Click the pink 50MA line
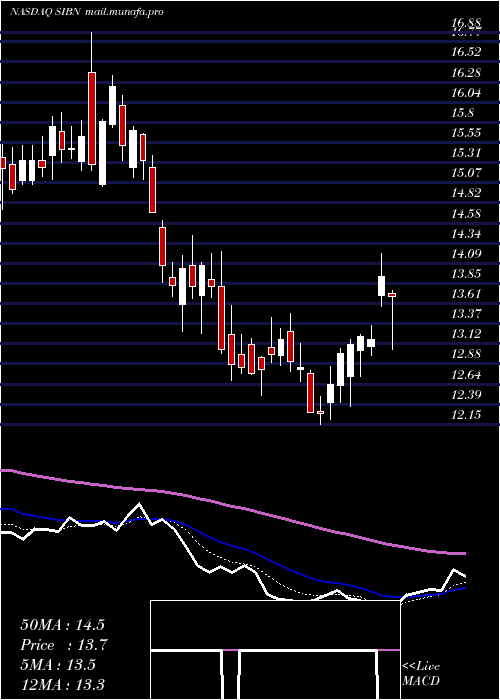This screenshot has width=500, height=700. pyautogui.click(x=232, y=506)
